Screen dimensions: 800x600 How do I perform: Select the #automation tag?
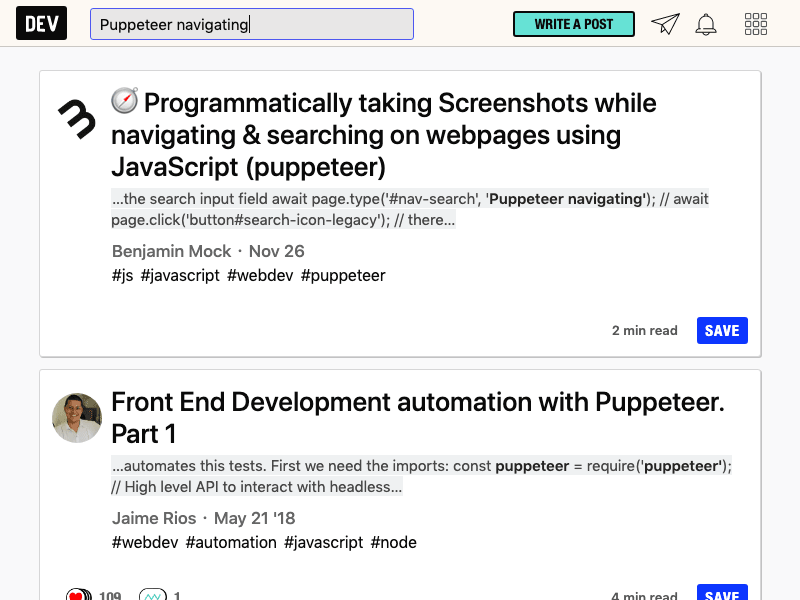231,542
